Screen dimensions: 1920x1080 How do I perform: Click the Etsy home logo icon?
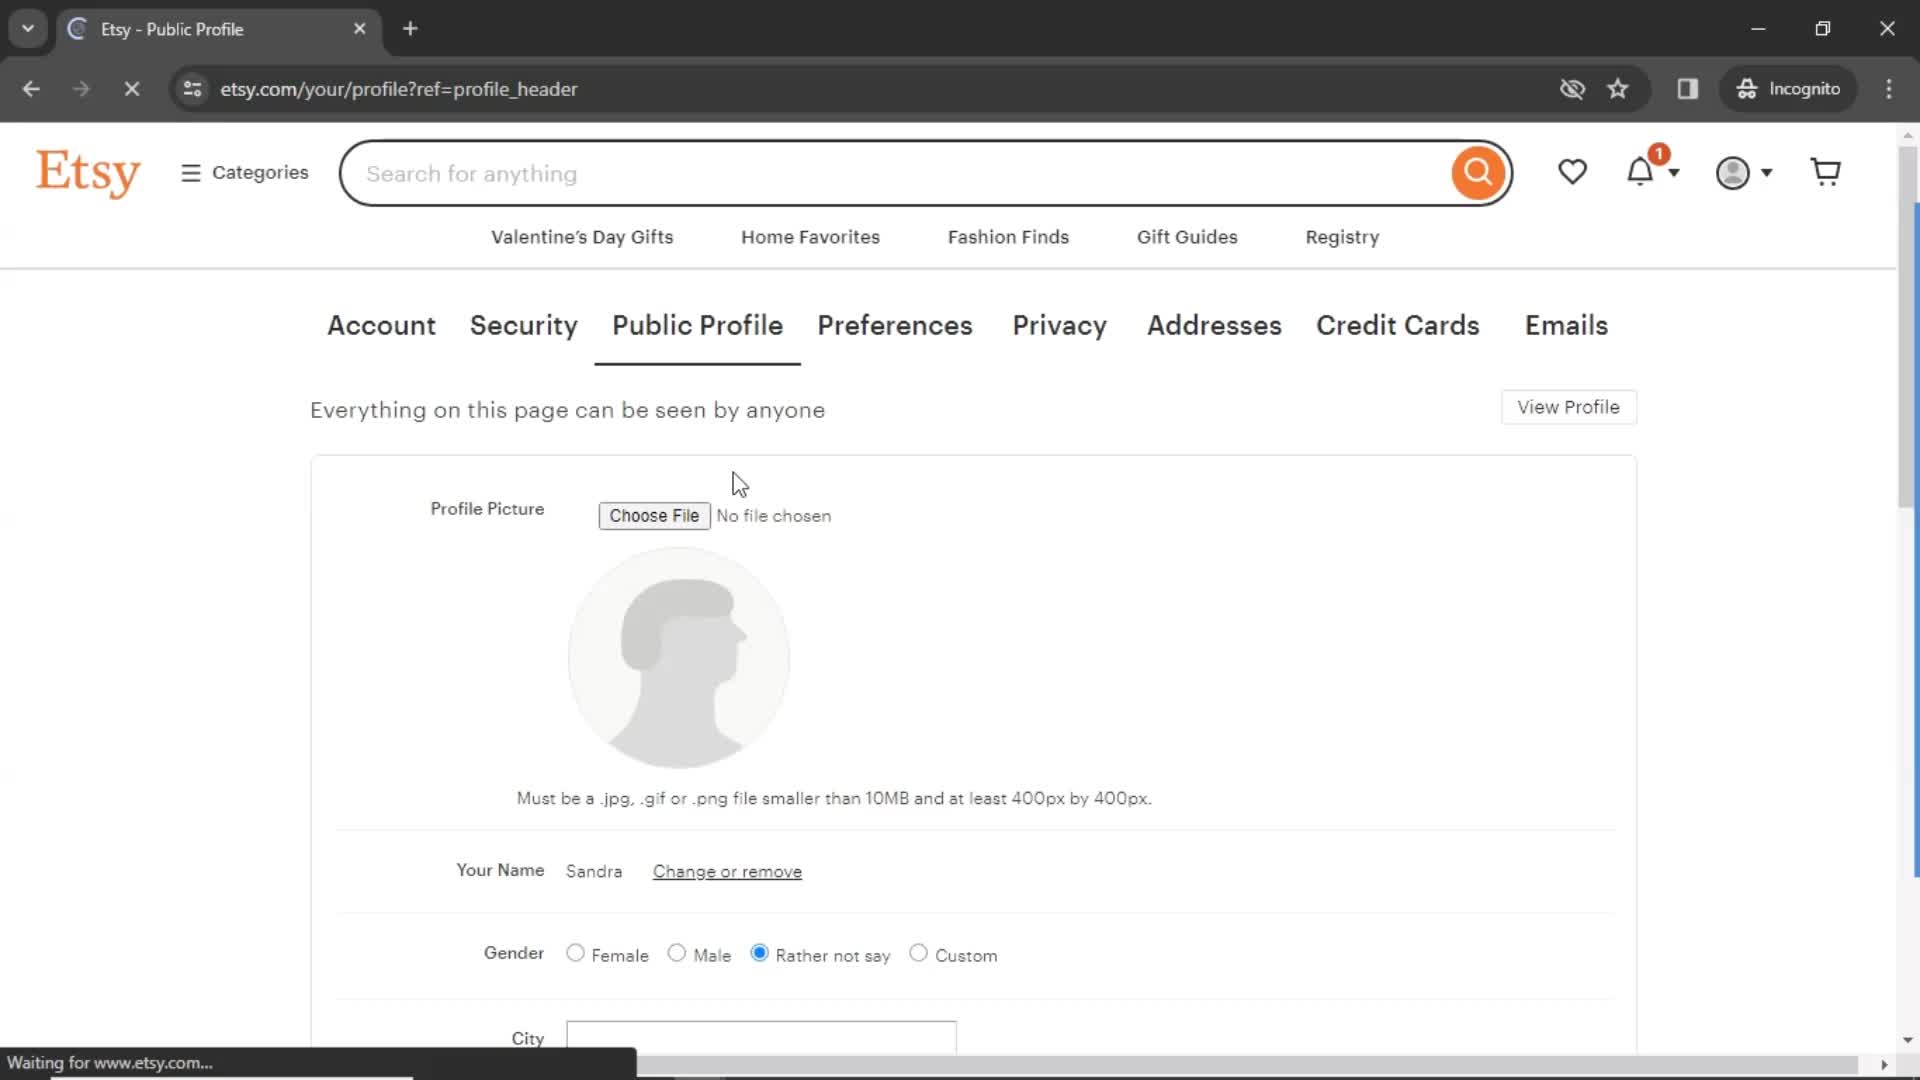(87, 173)
